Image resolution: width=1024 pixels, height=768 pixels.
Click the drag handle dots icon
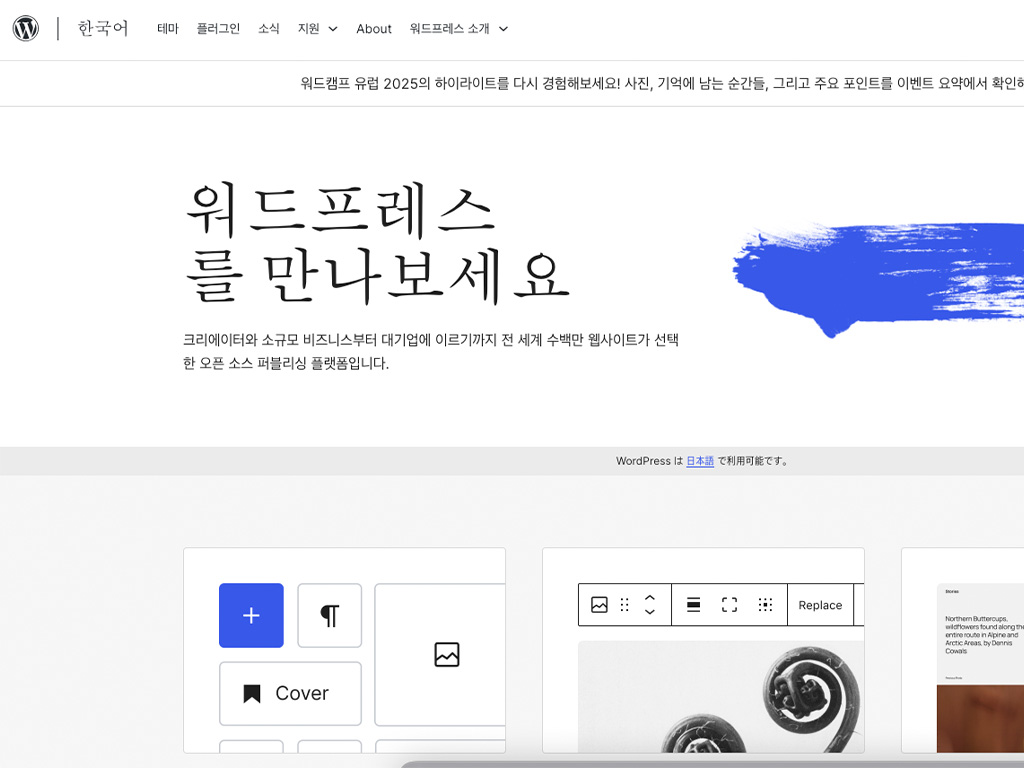[624, 605]
